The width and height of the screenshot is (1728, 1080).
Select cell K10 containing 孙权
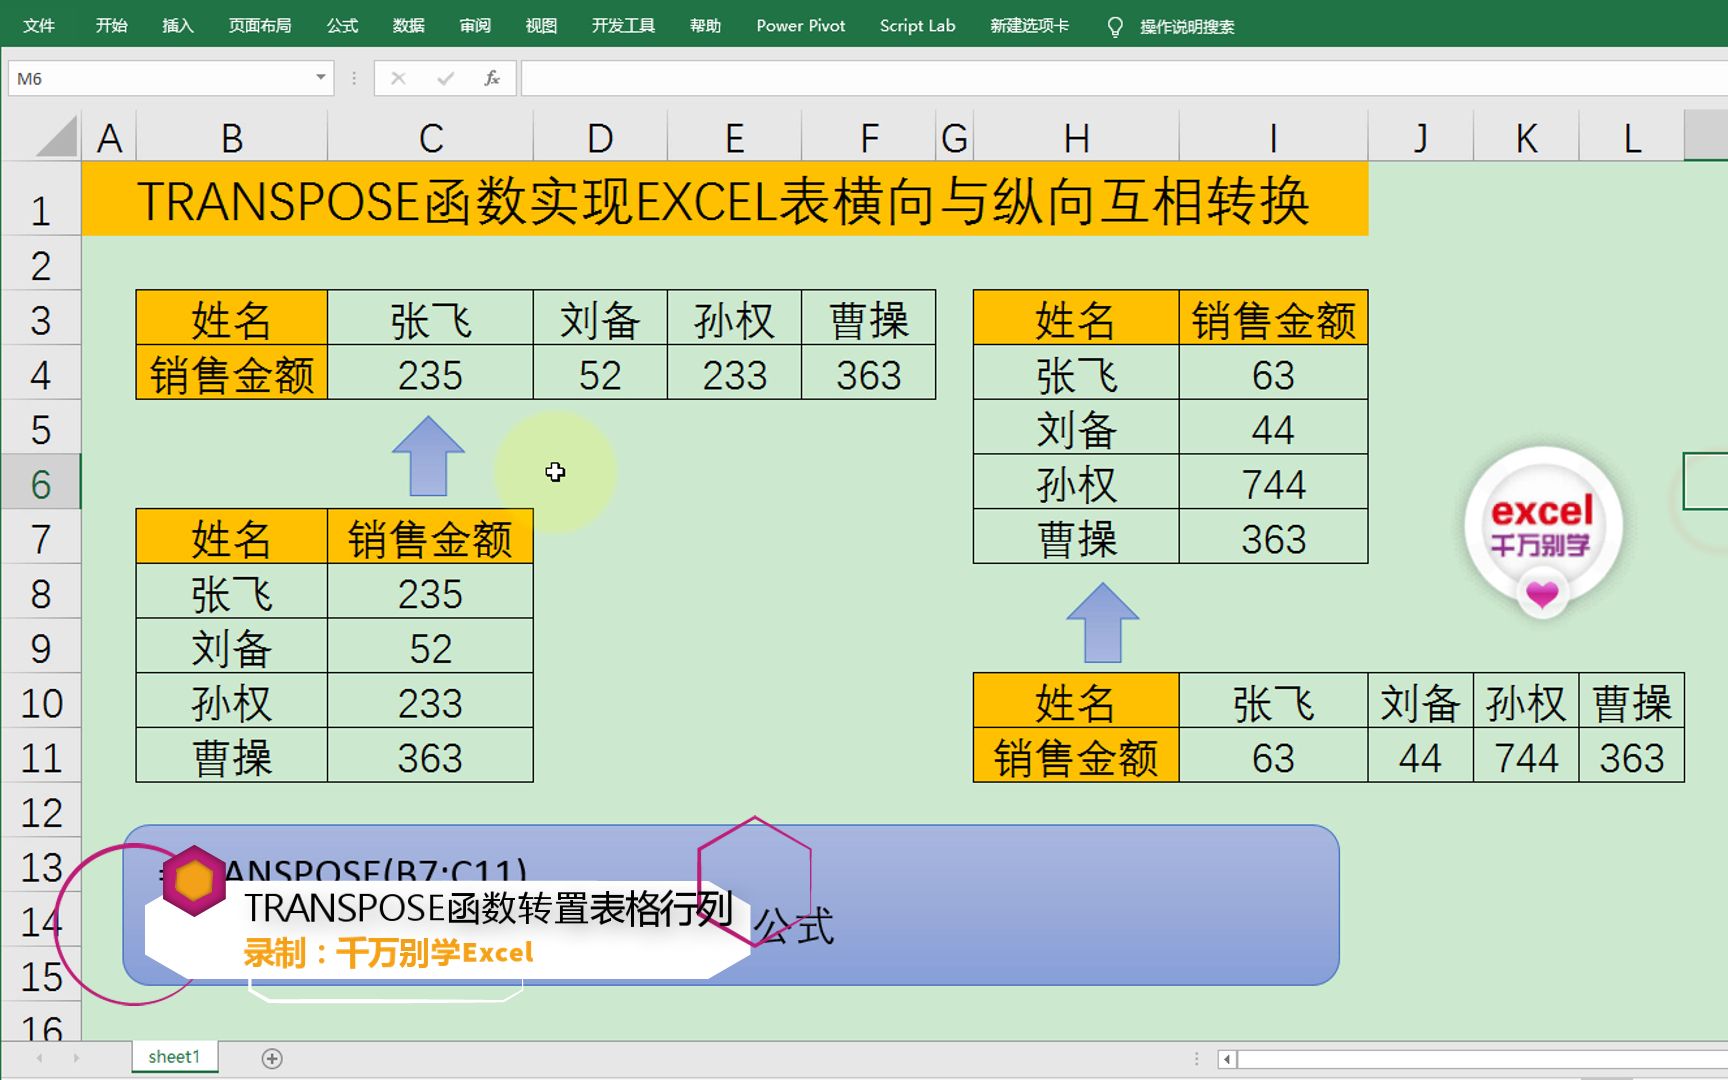(1526, 702)
